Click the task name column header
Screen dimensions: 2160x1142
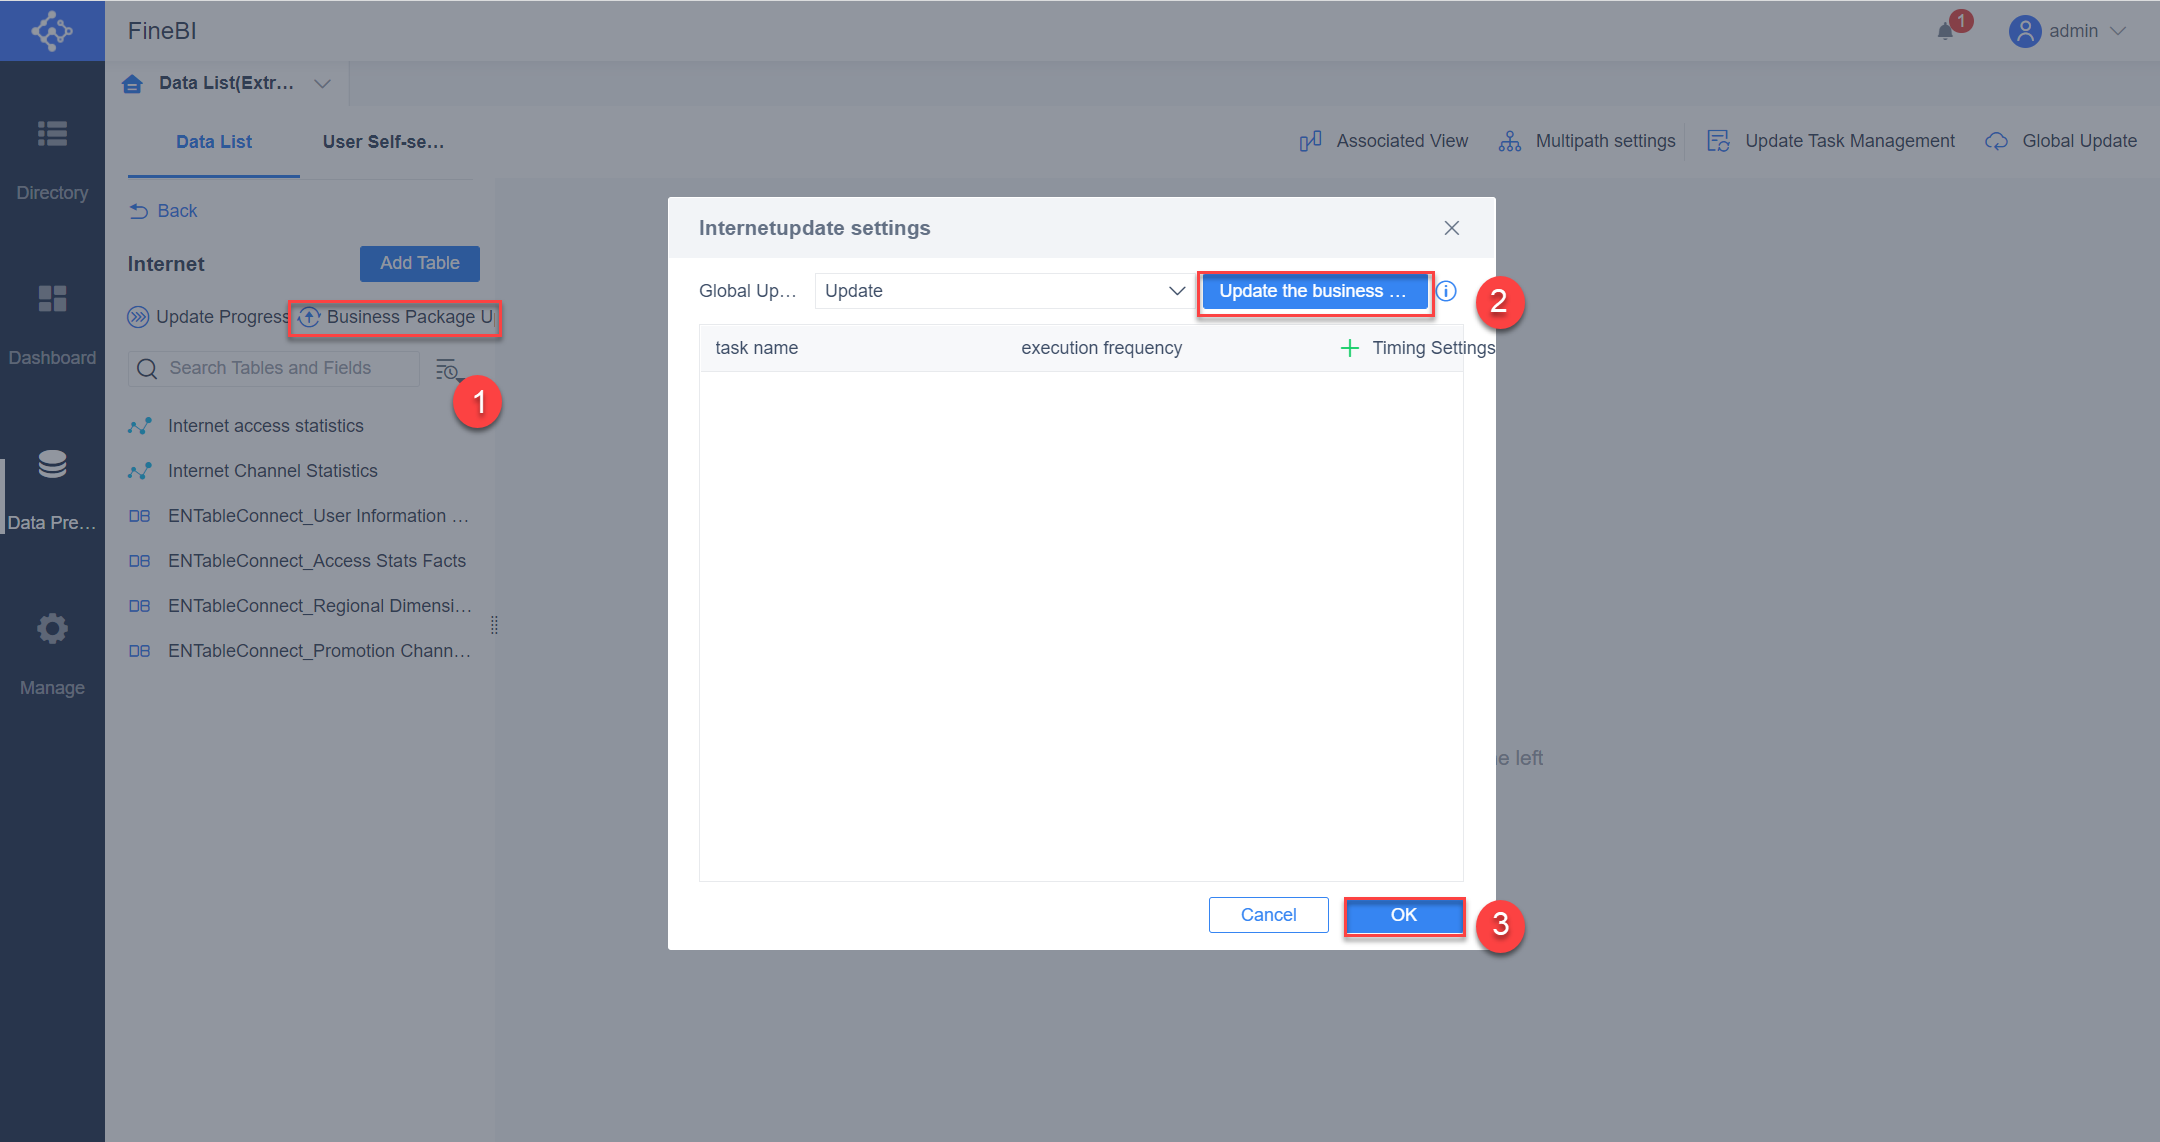point(757,348)
